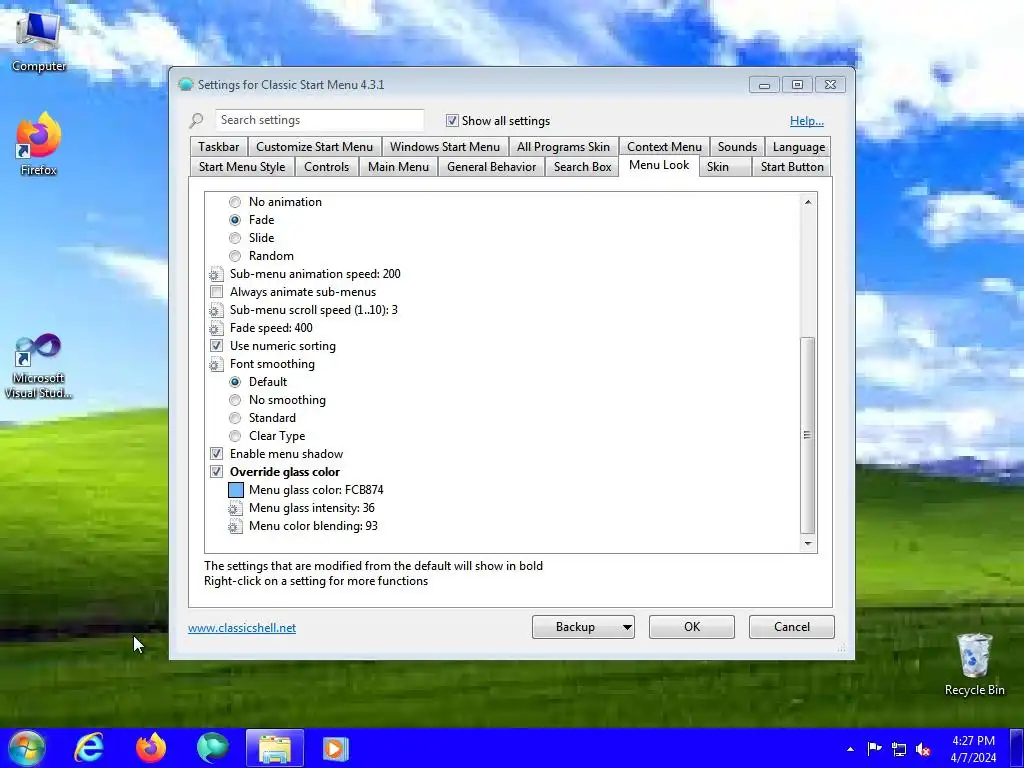Select the Recycle Bin desktop icon
Viewport: 1024px width, 768px height.
tap(974, 664)
